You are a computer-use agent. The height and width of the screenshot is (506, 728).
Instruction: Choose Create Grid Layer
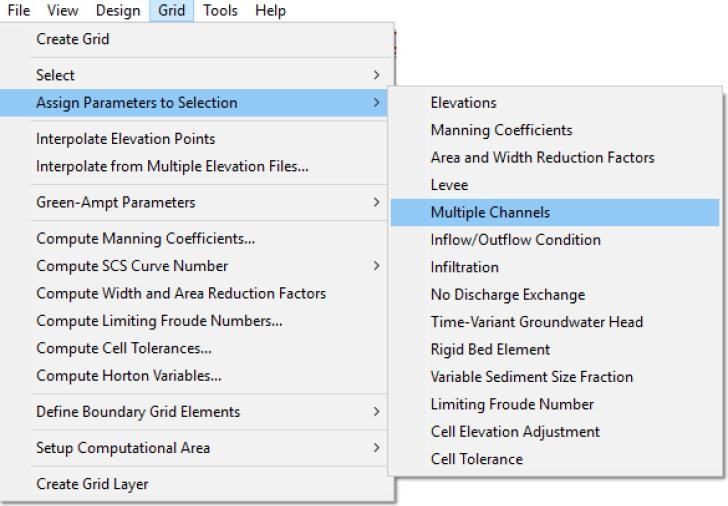tap(92, 484)
